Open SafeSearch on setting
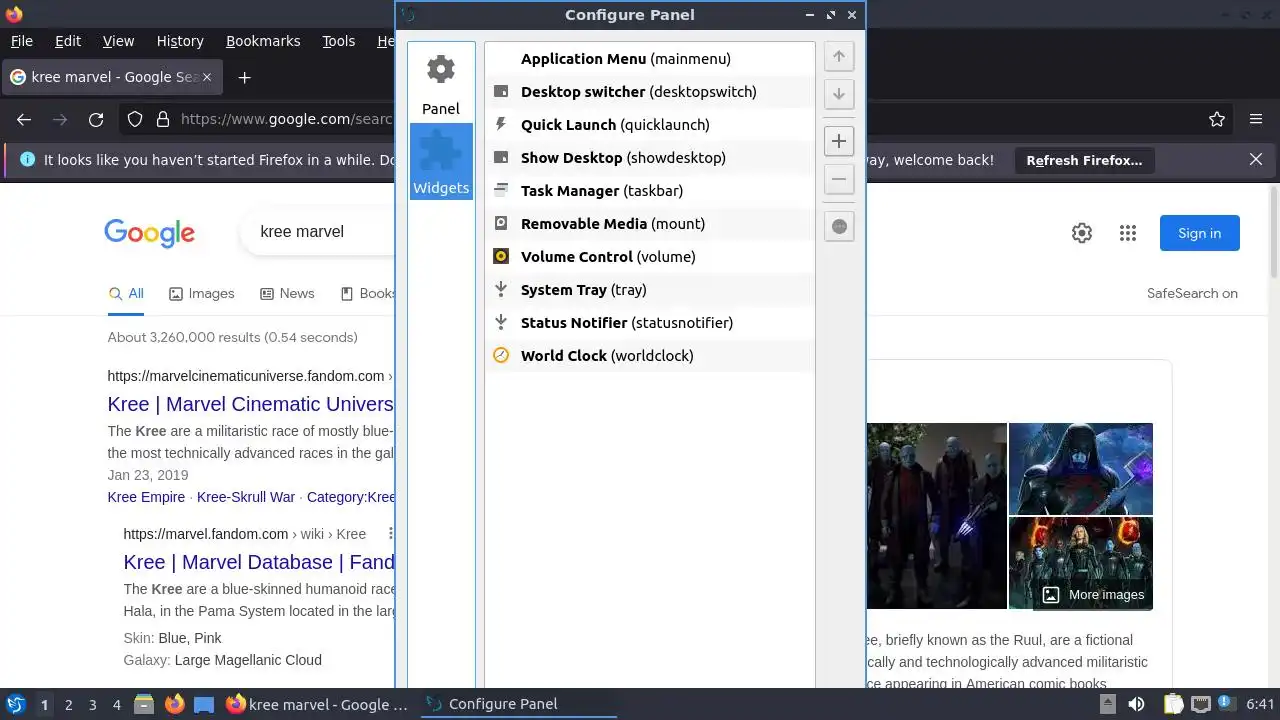This screenshot has width=1280, height=720. (x=1192, y=293)
